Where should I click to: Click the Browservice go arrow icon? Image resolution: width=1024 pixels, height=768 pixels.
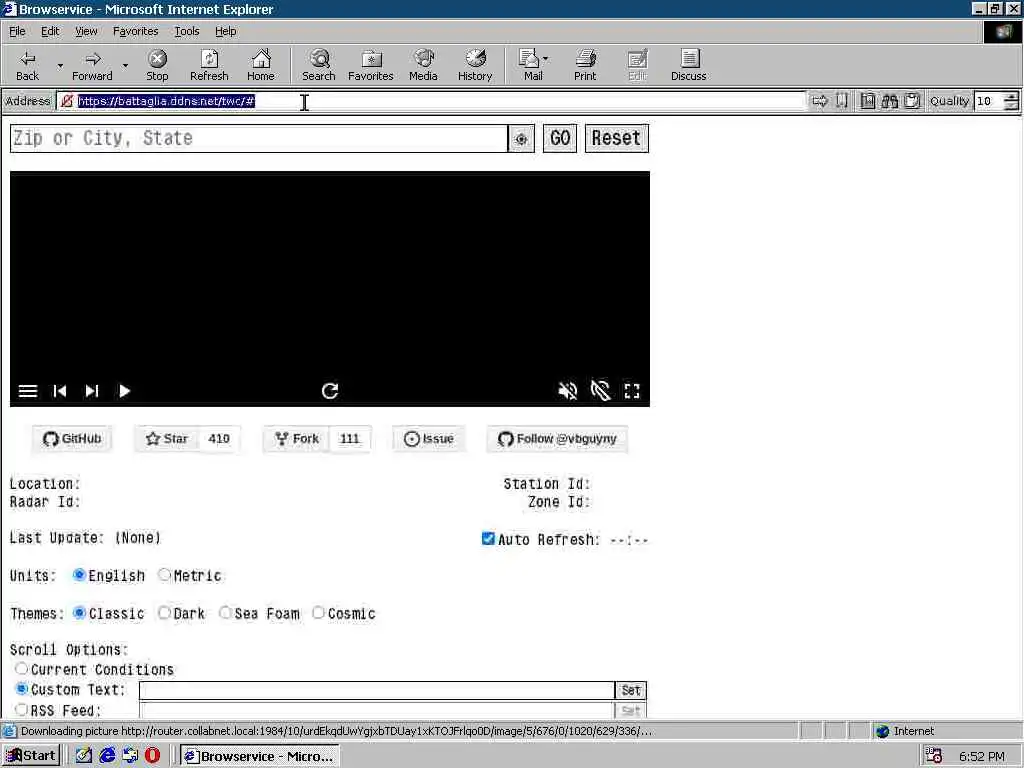point(820,101)
